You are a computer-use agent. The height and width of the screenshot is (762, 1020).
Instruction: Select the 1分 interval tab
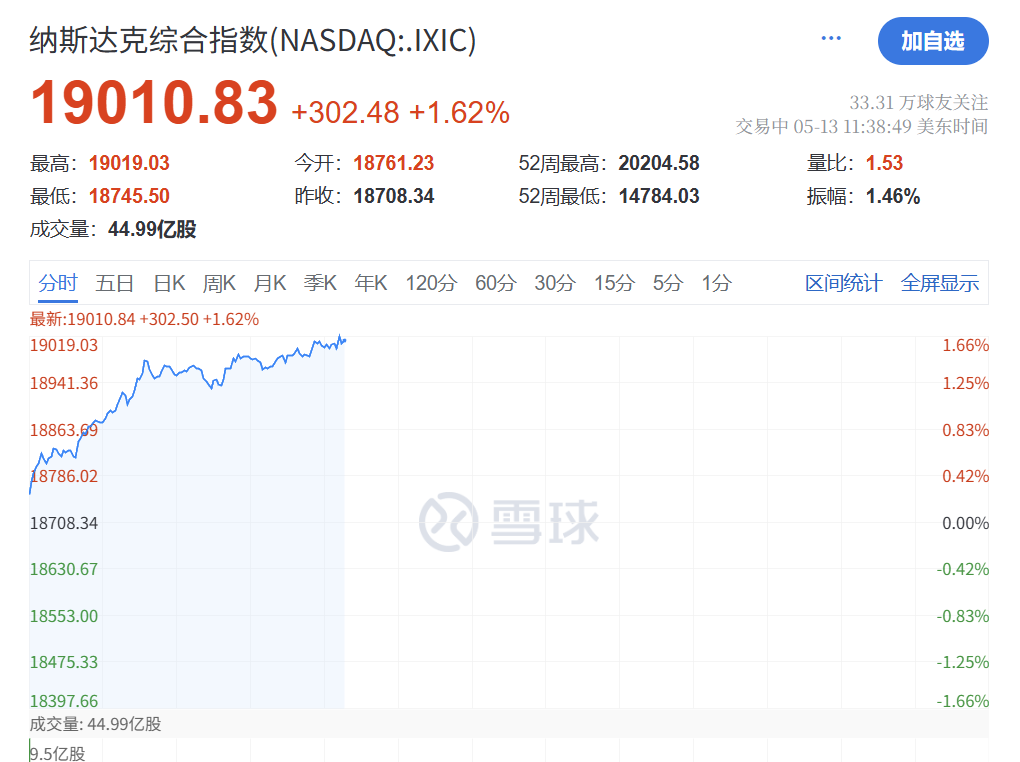coord(716,283)
